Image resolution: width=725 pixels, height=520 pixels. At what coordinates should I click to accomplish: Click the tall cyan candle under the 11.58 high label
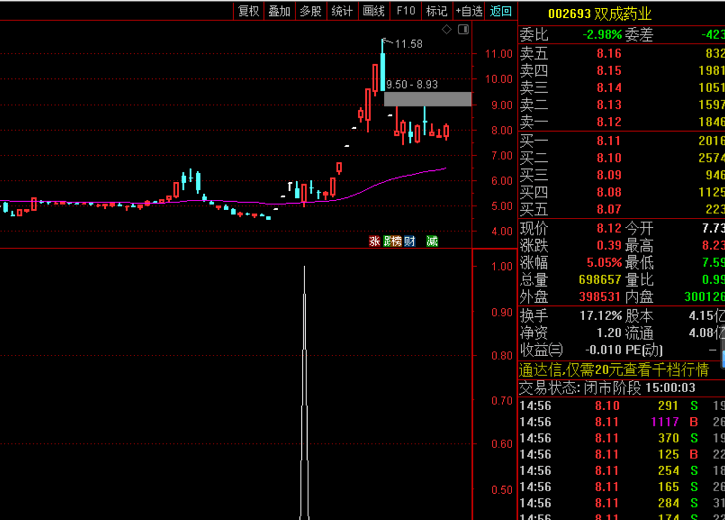[x=382, y=72]
